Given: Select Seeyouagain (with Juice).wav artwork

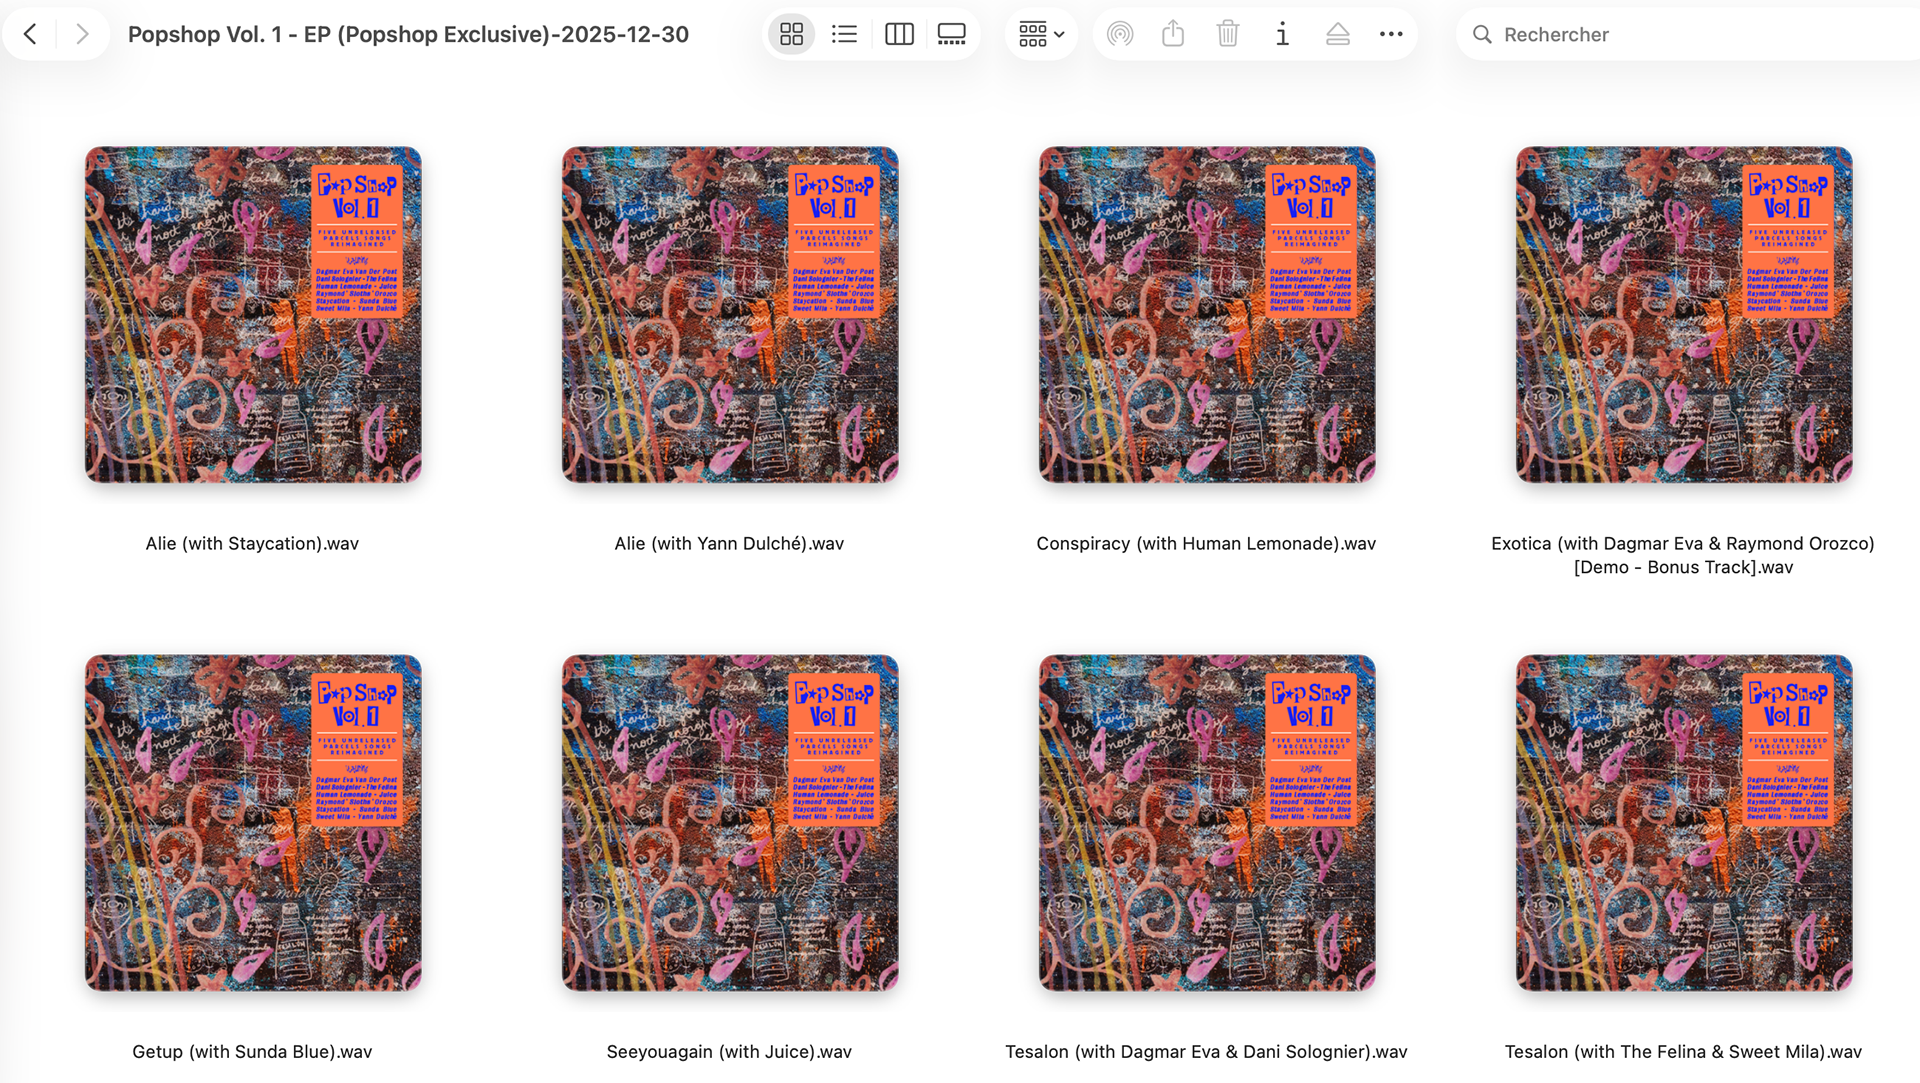Looking at the screenshot, I should pyautogui.click(x=730, y=823).
